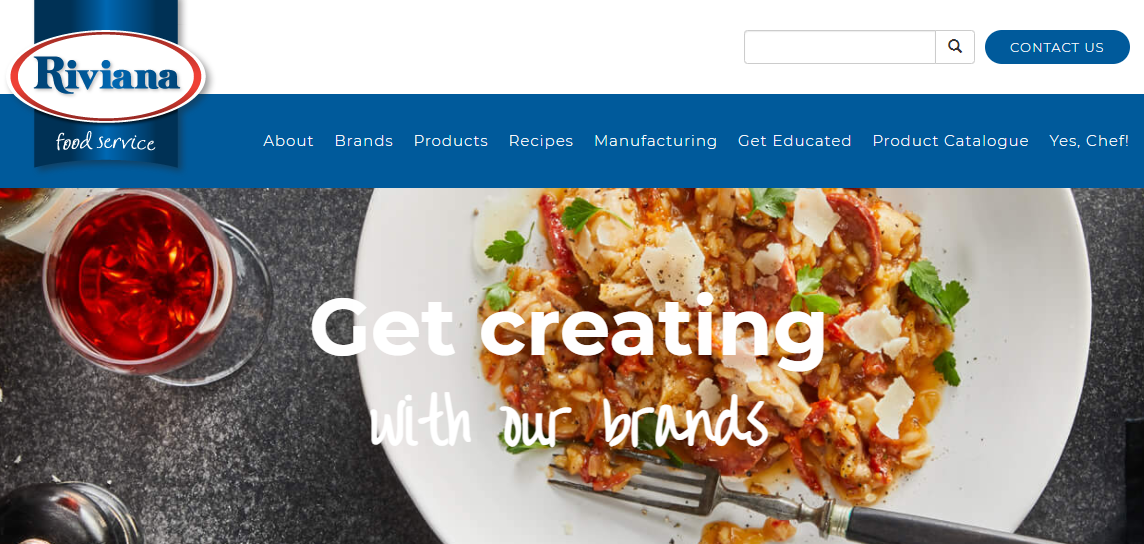Click the pepper grinder in the hero photo

(66, 513)
